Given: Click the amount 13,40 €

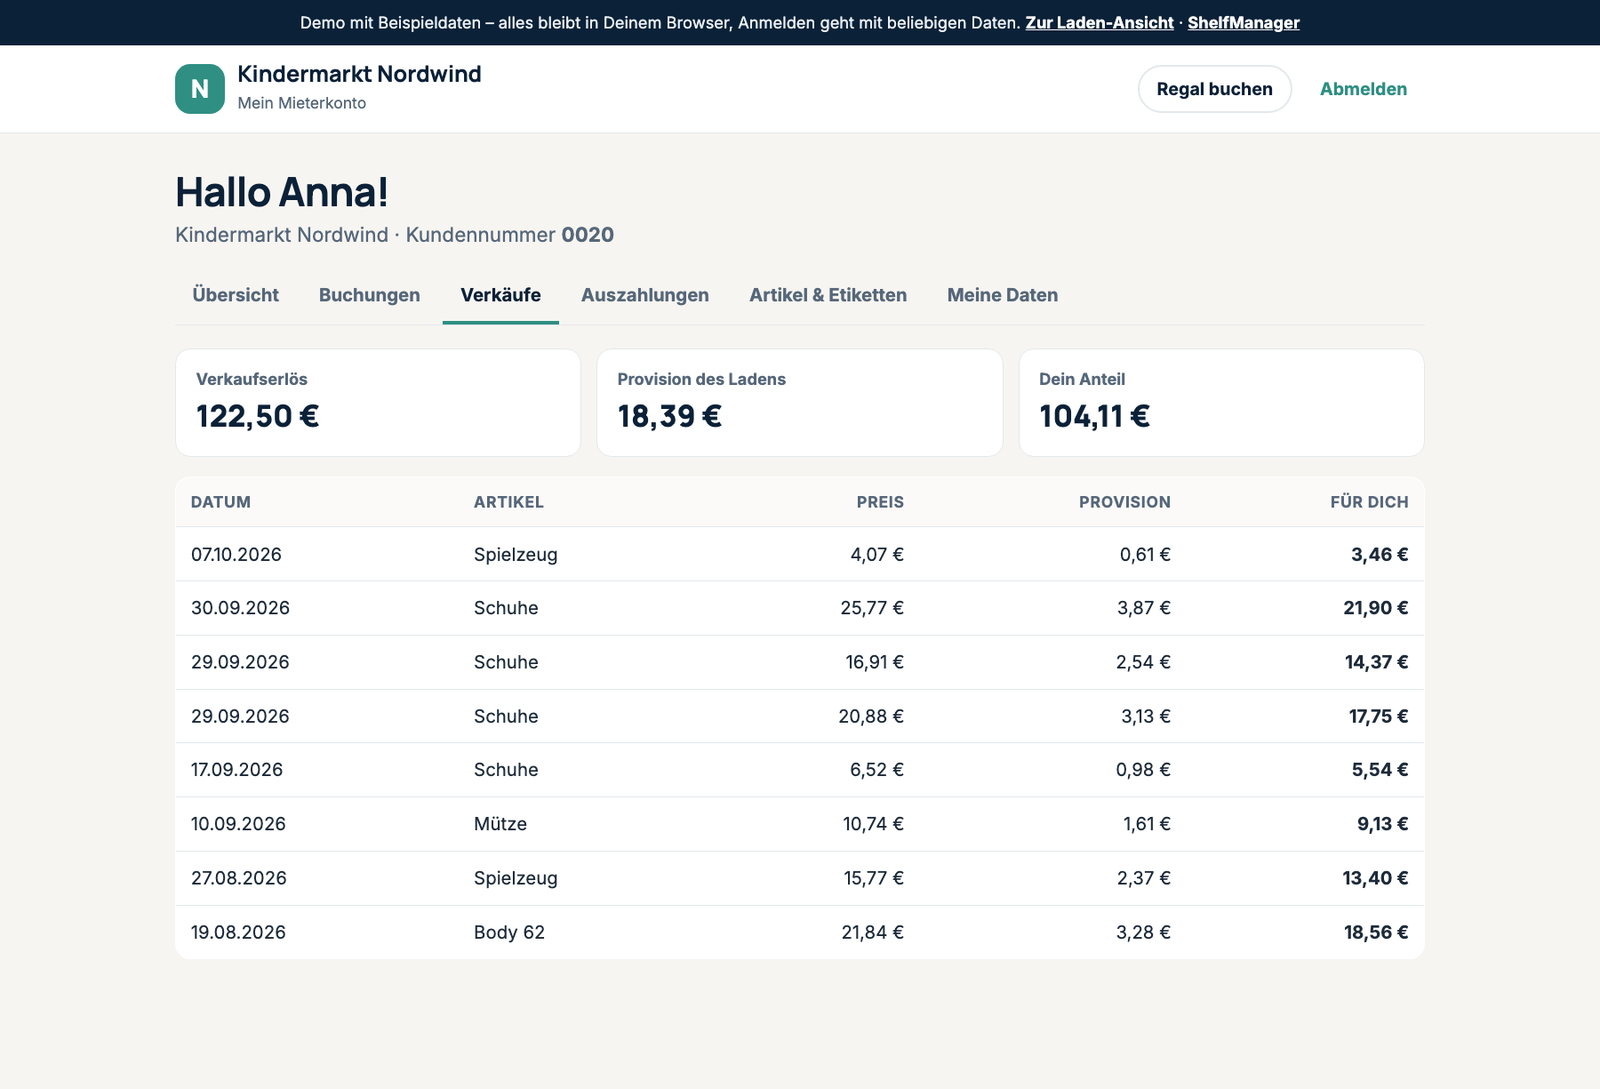Looking at the screenshot, I should pyautogui.click(x=1375, y=878).
